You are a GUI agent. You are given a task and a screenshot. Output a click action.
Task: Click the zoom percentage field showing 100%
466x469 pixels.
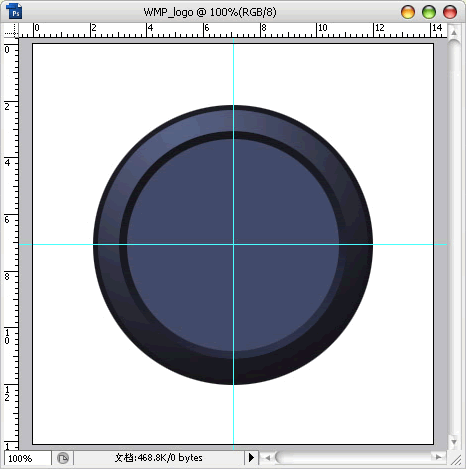(x=28, y=458)
